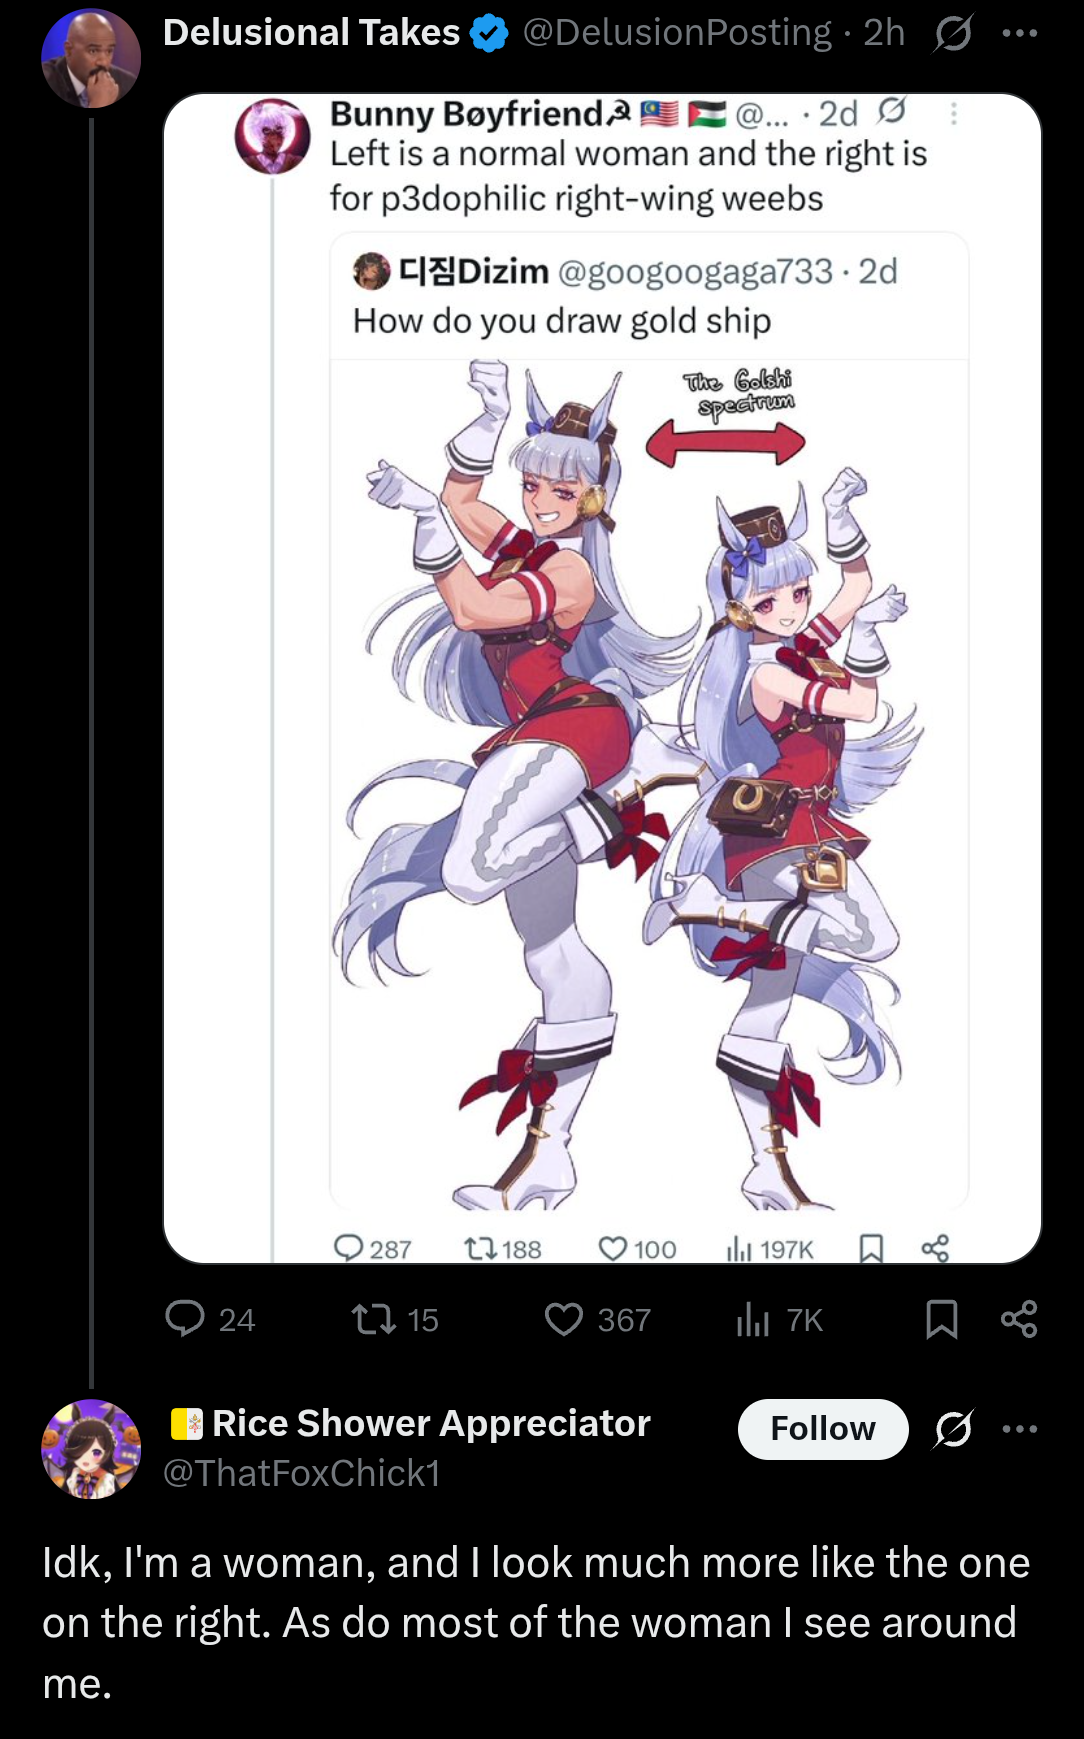Open reply on Delusional Takes post
The height and width of the screenshot is (1739, 1084).
click(x=210, y=1319)
